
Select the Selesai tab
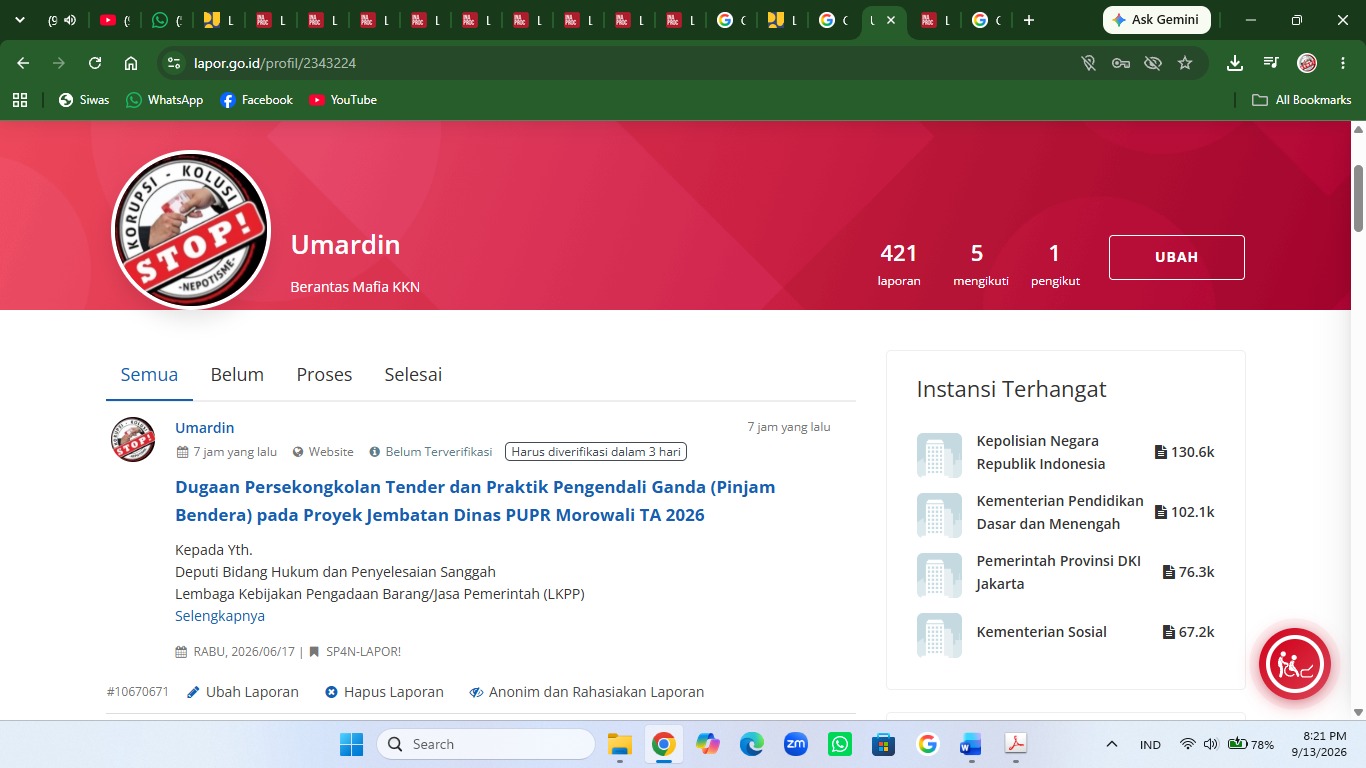point(413,375)
